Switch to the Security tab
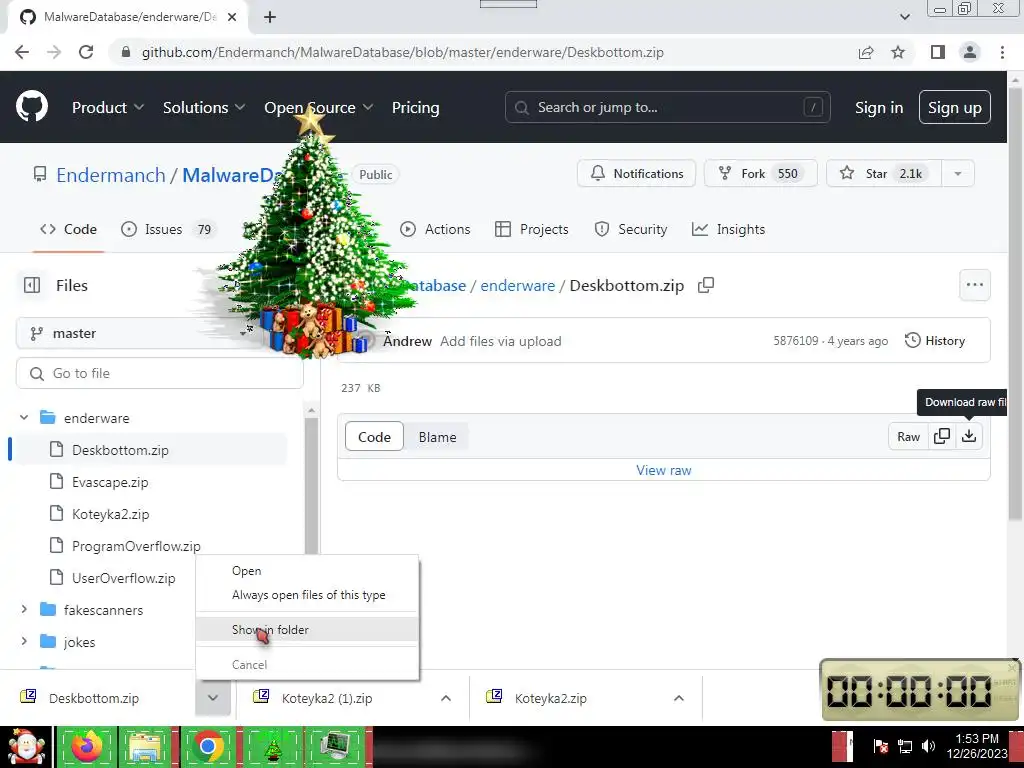1024x768 pixels. (x=631, y=229)
